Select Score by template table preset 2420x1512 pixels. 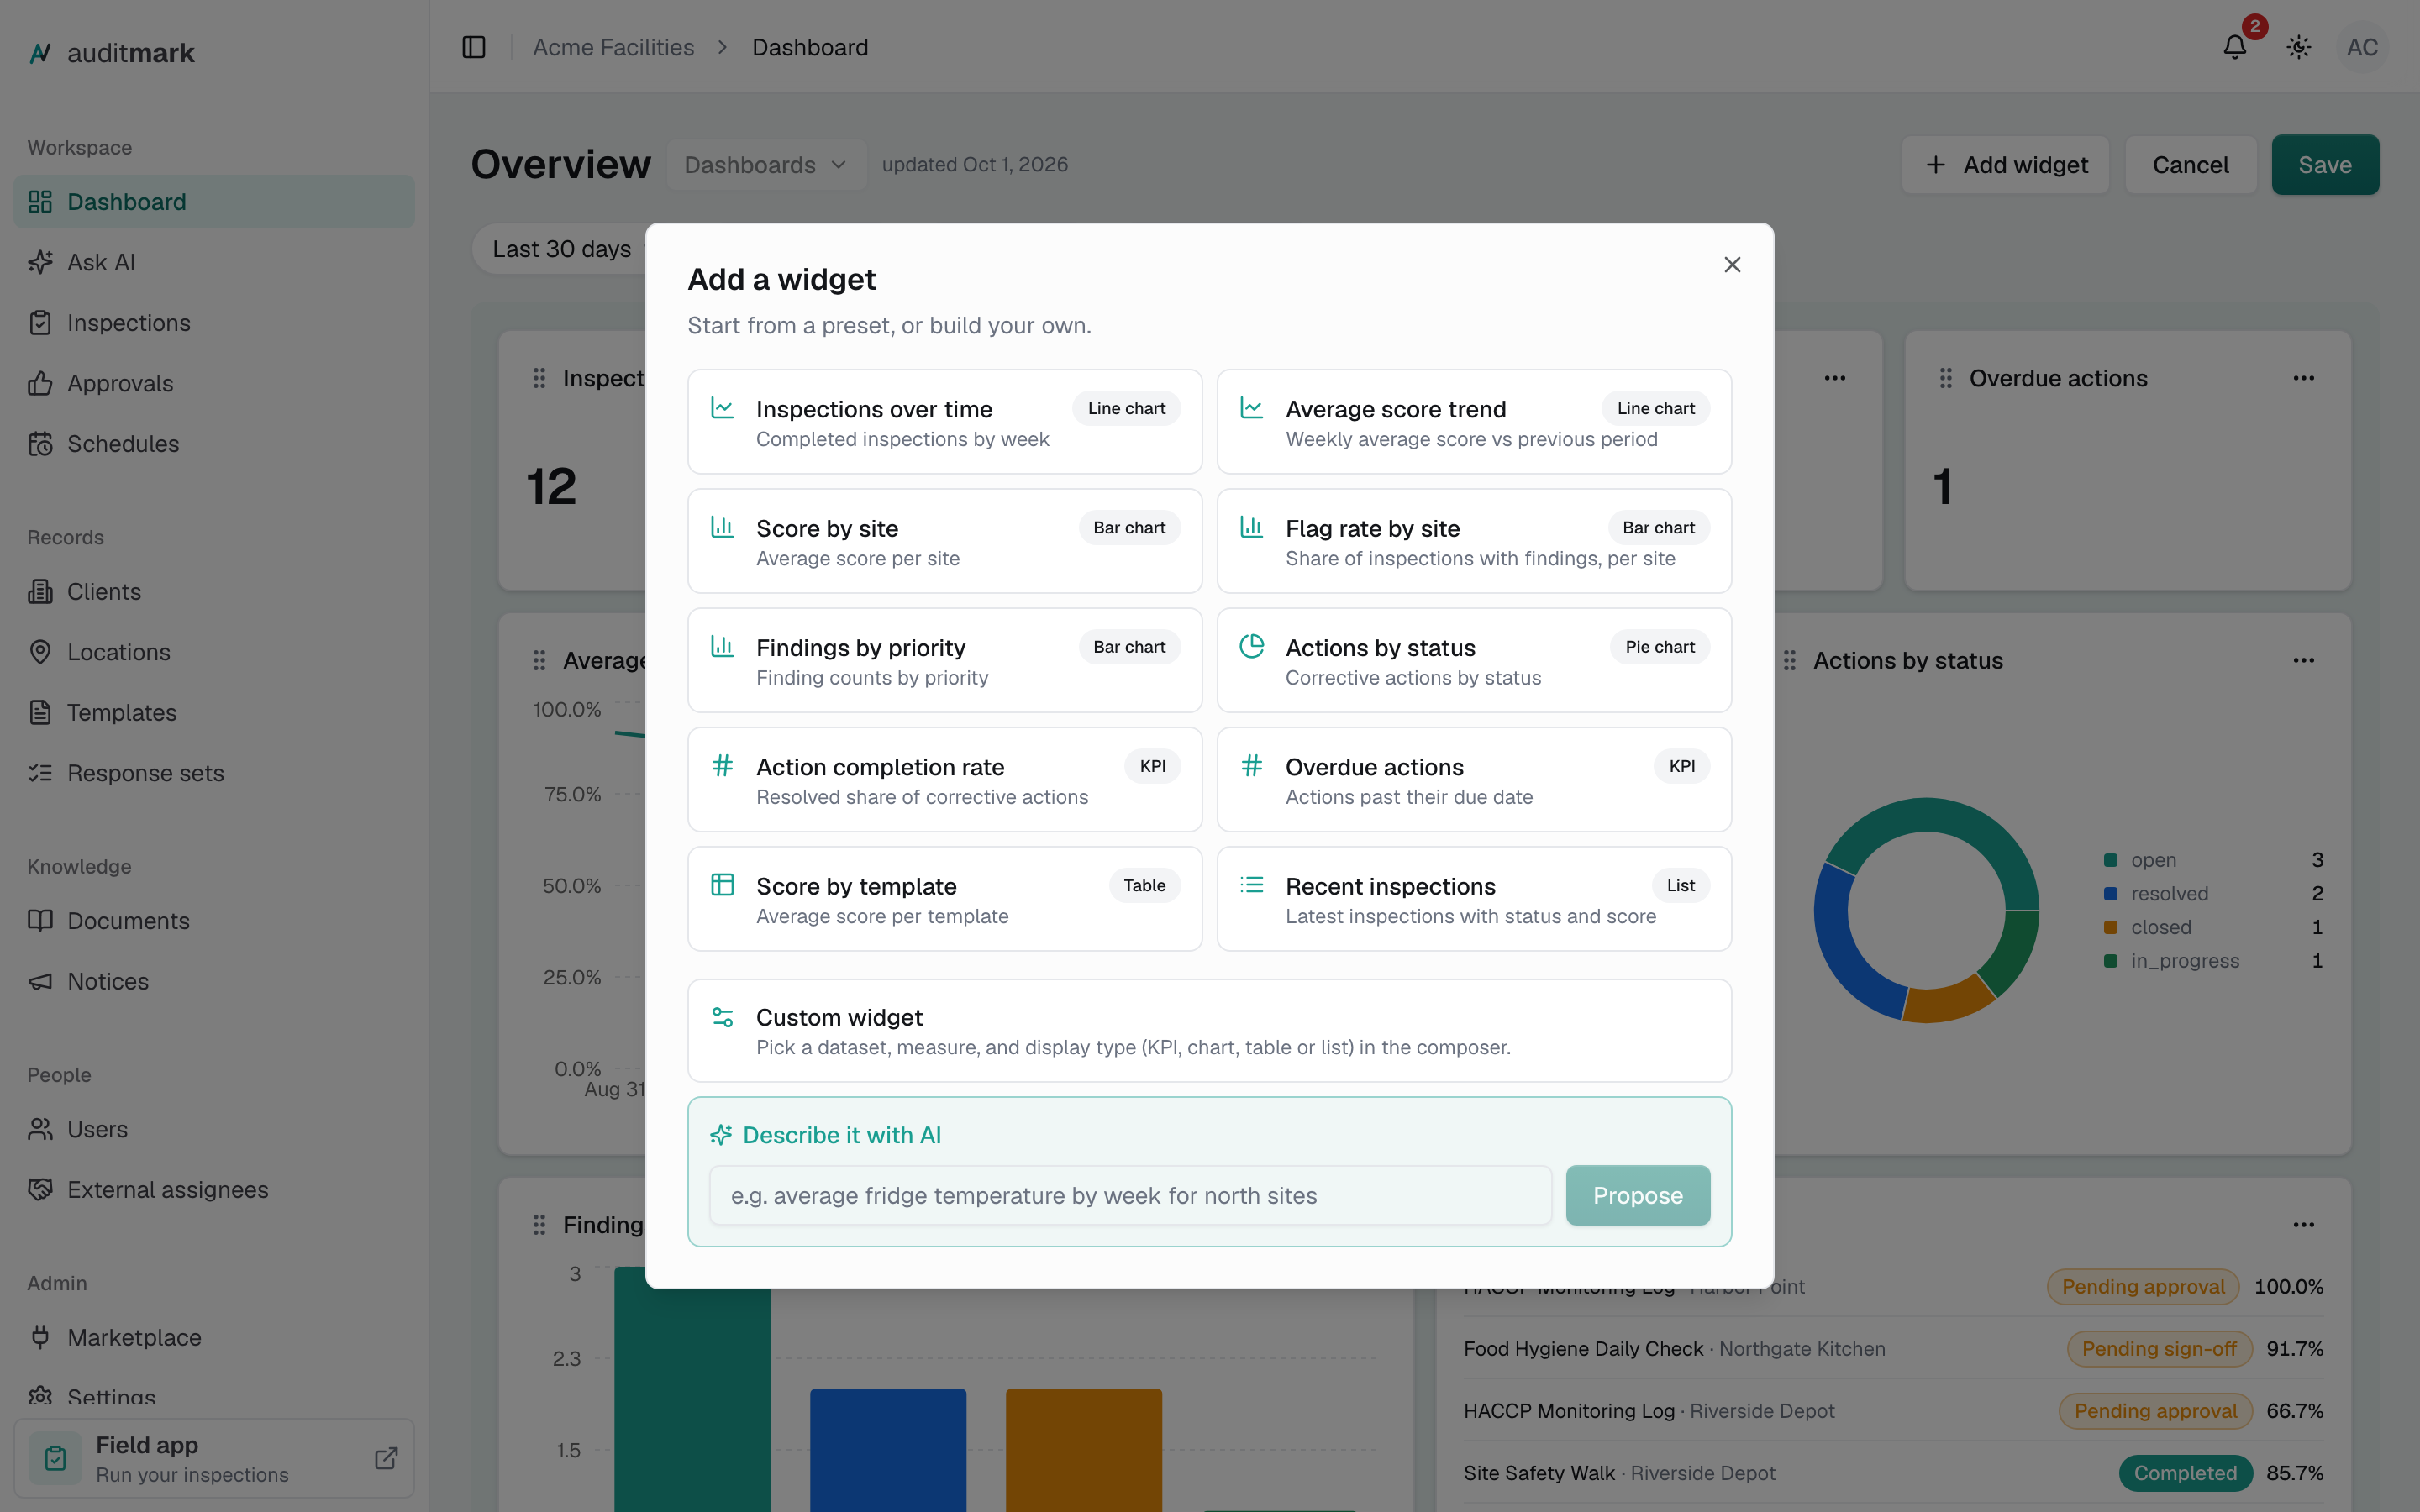944,899
